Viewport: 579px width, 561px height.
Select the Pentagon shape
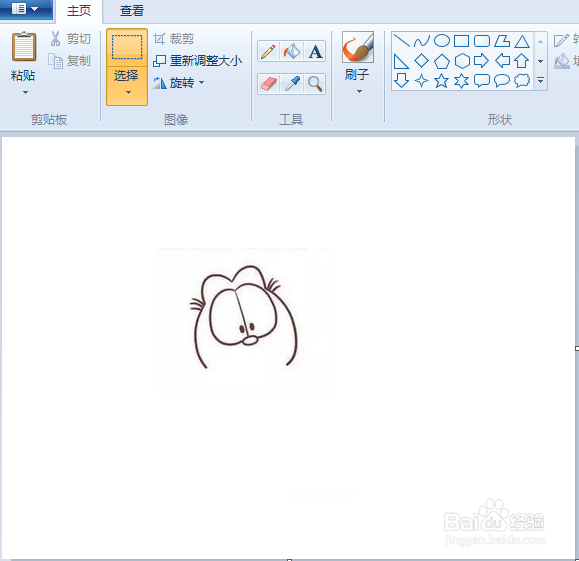tap(442, 61)
